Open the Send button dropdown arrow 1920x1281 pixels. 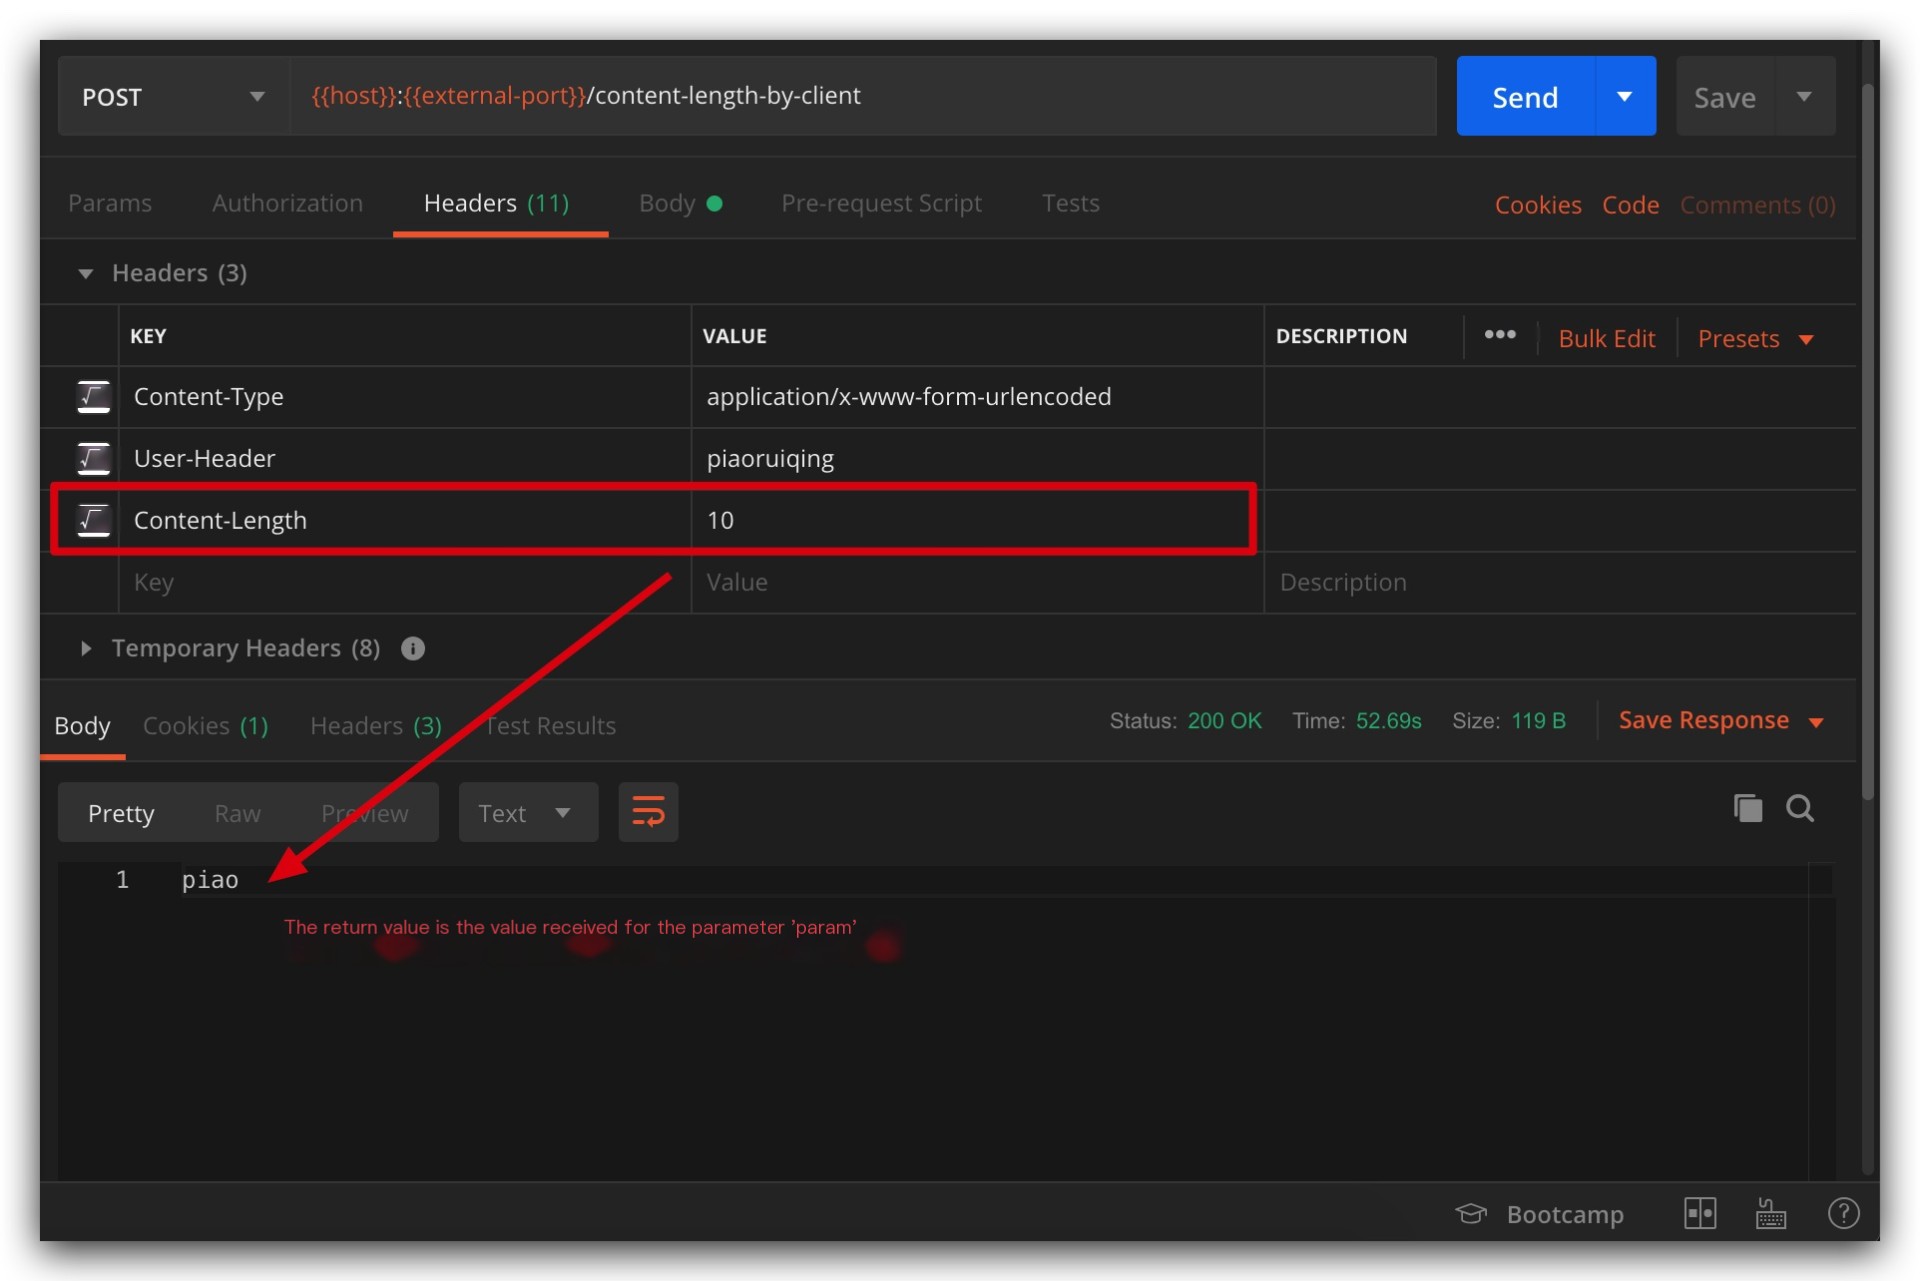[1625, 97]
